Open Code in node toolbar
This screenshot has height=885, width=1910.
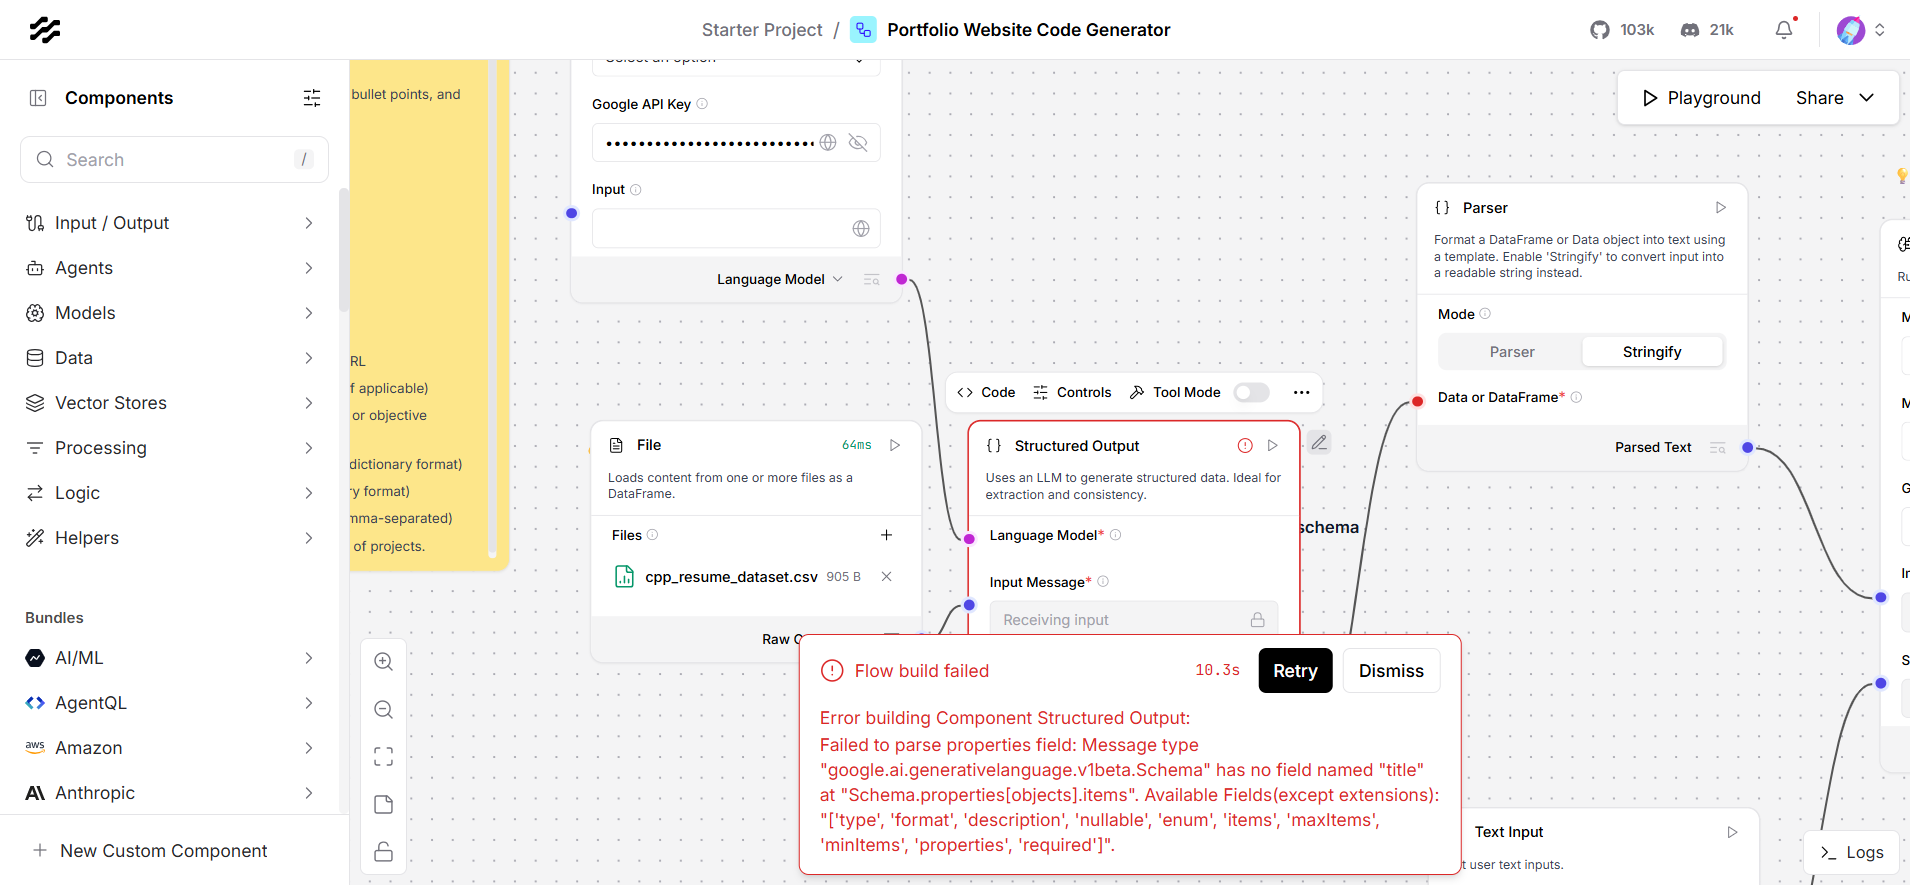click(x=986, y=393)
